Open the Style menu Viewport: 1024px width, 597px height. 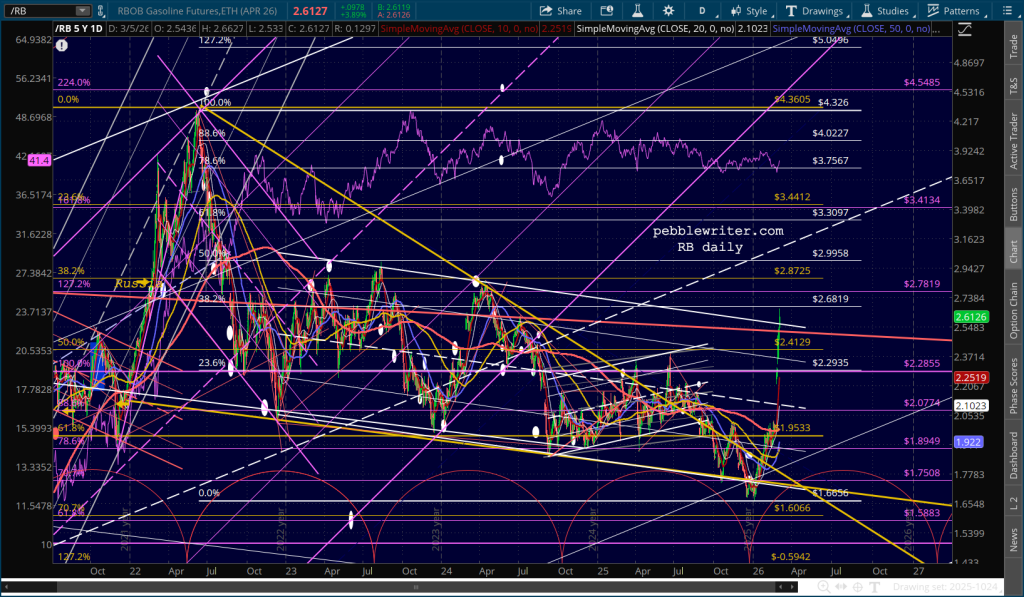(x=749, y=11)
